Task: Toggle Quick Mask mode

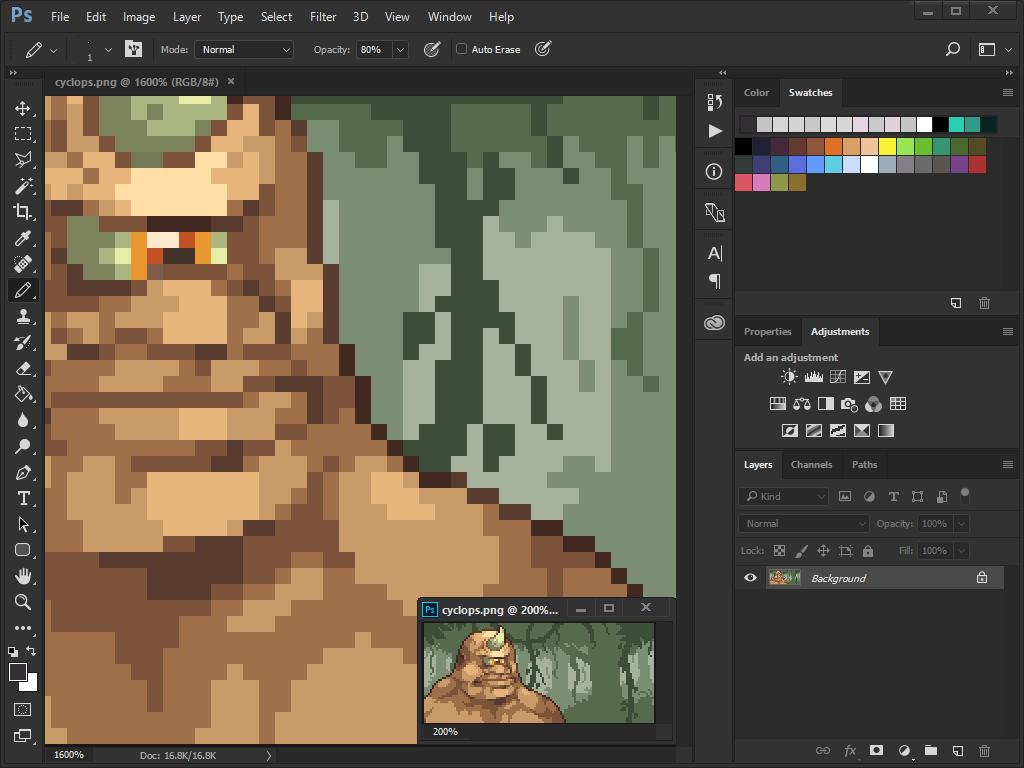Action: (22, 709)
